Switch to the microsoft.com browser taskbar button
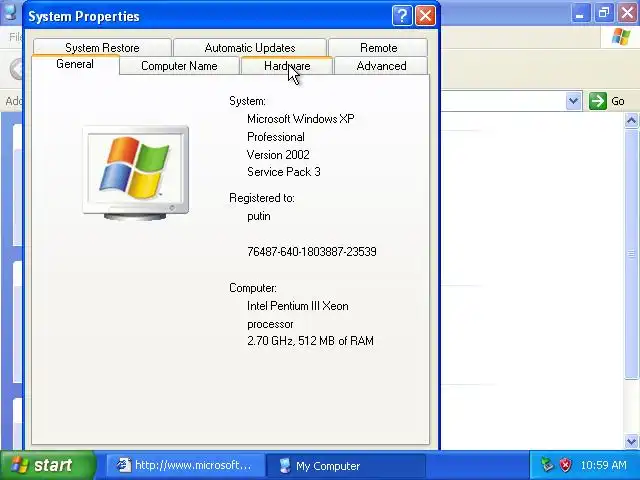The width and height of the screenshot is (640, 480). tap(185, 465)
